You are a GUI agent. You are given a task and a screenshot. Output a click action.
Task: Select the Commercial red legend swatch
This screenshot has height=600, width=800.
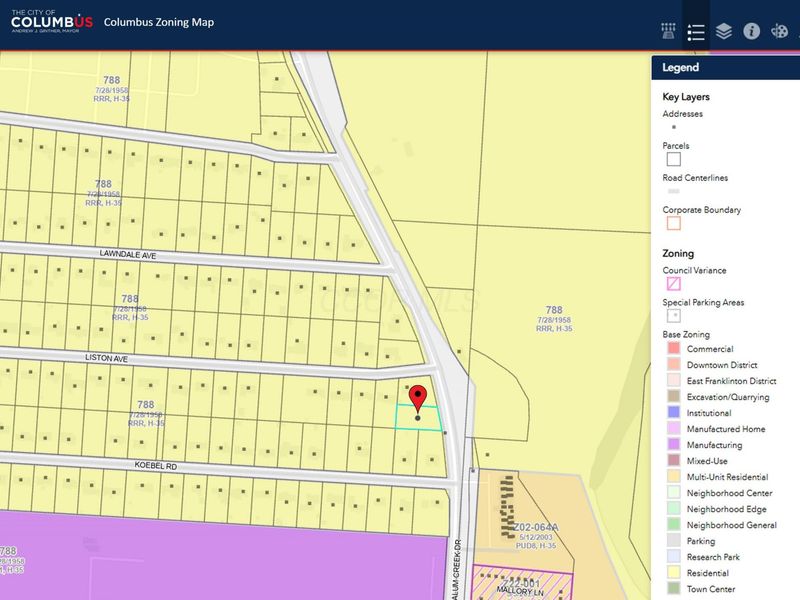tap(673, 348)
